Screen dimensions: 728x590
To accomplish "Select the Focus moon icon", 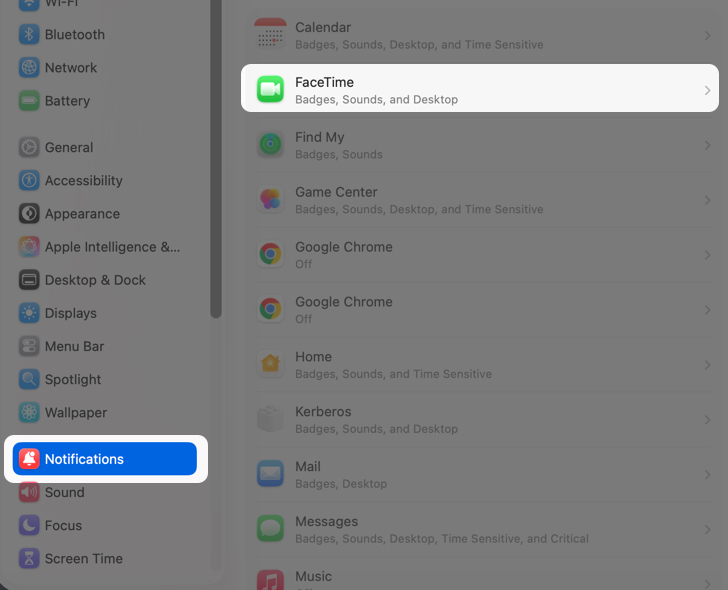I will [29, 525].
